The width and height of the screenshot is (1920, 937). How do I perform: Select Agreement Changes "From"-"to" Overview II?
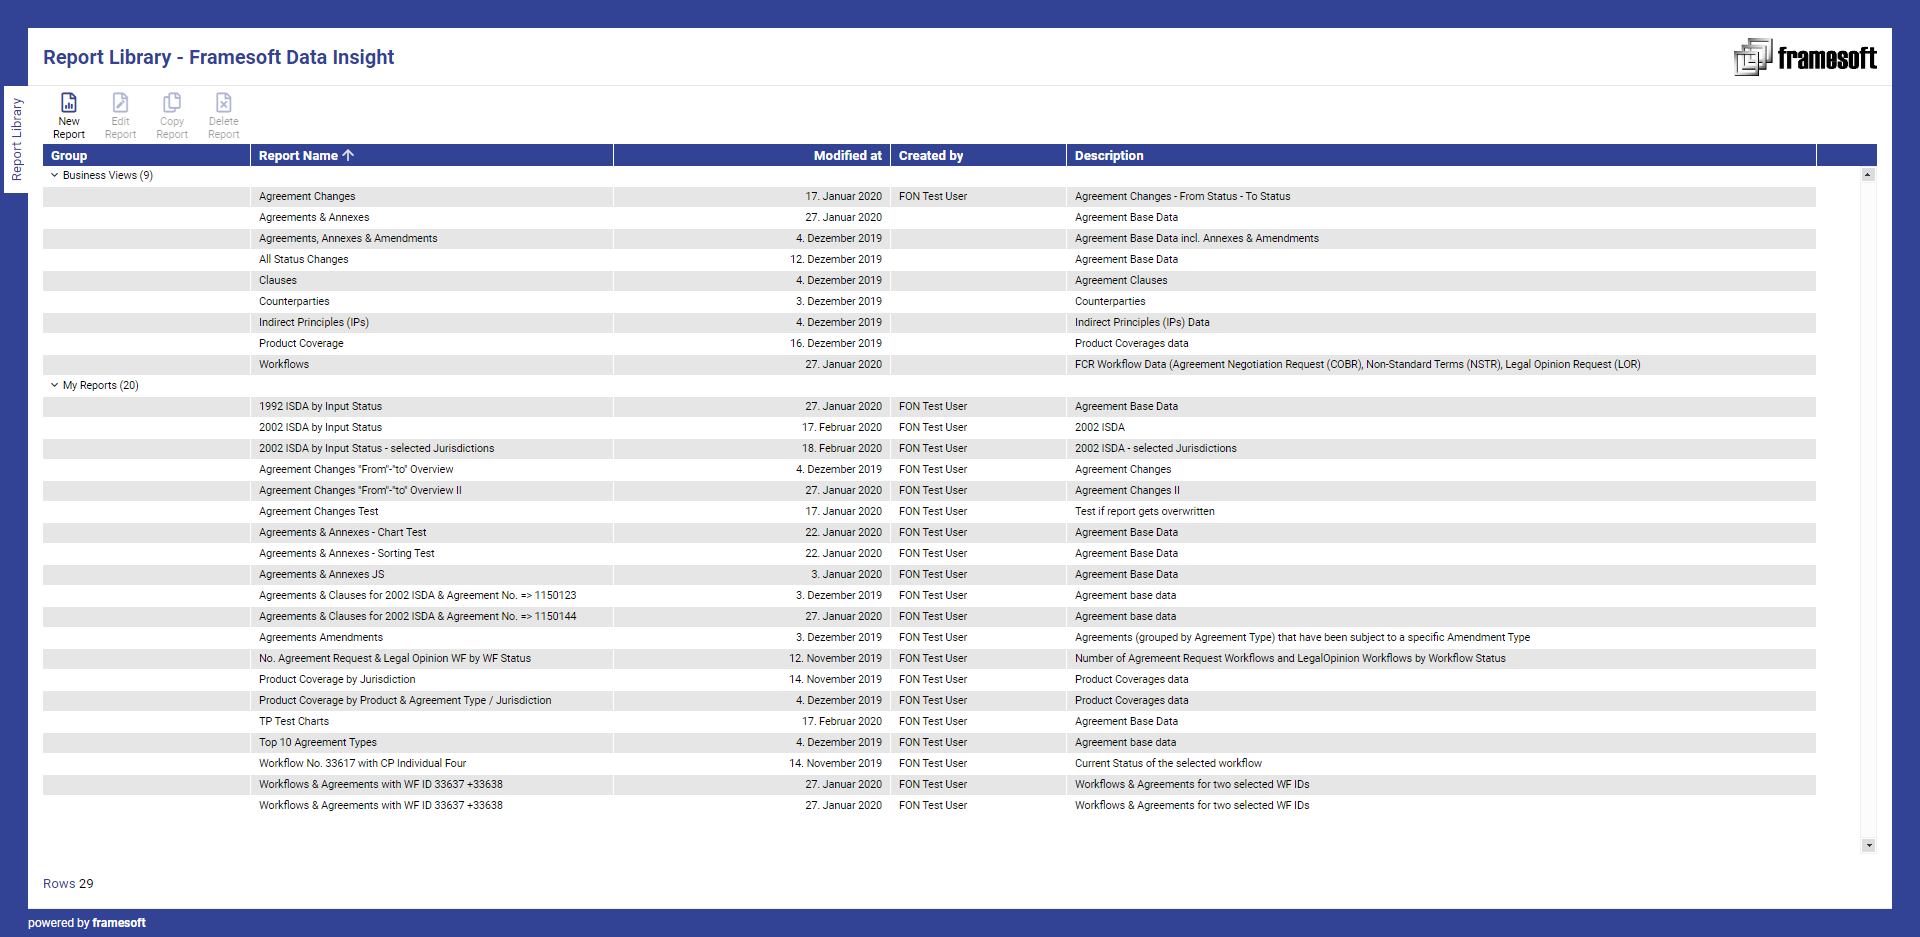360,490
